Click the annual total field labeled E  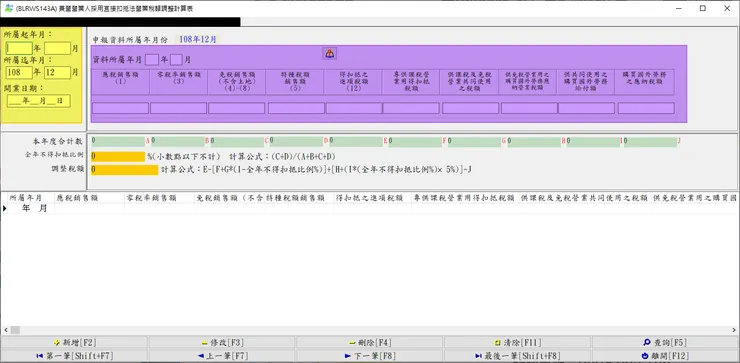point(356,142)
